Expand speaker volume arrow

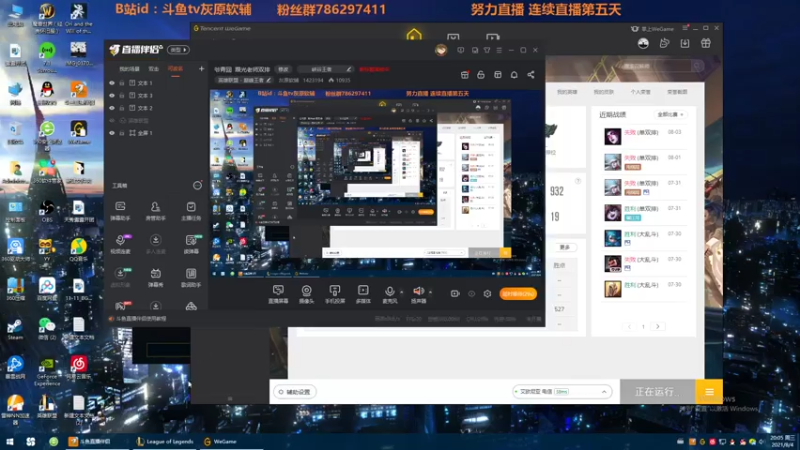430,292
